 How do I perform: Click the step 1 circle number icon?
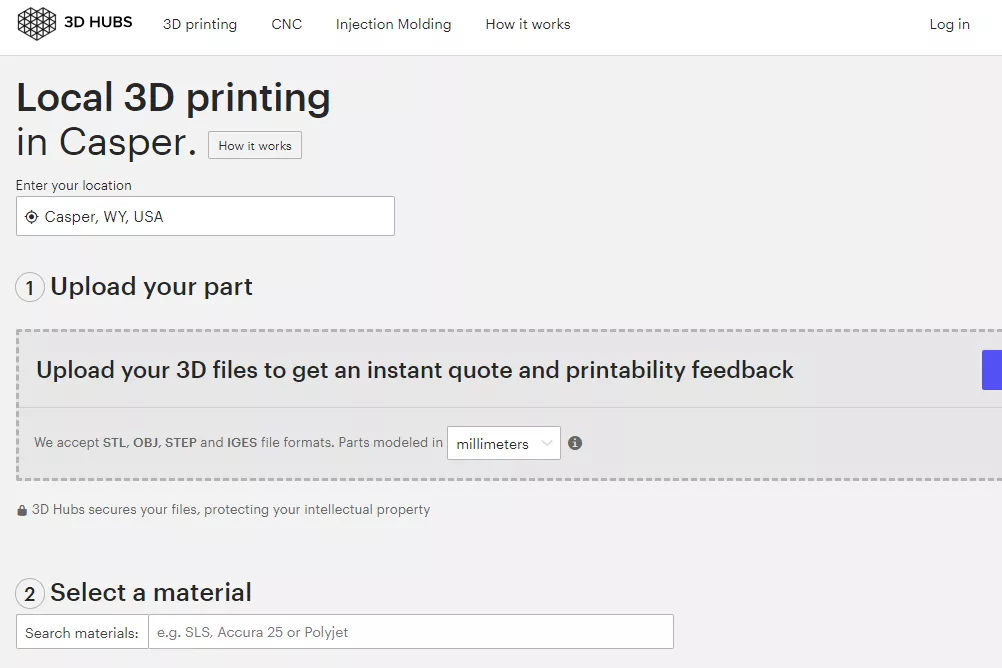[x=30, y=288]
